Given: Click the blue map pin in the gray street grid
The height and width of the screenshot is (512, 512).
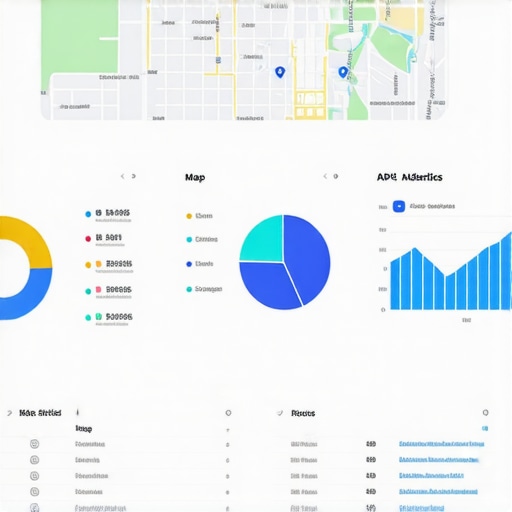Looking at the screenshot, I should point(280,72).
